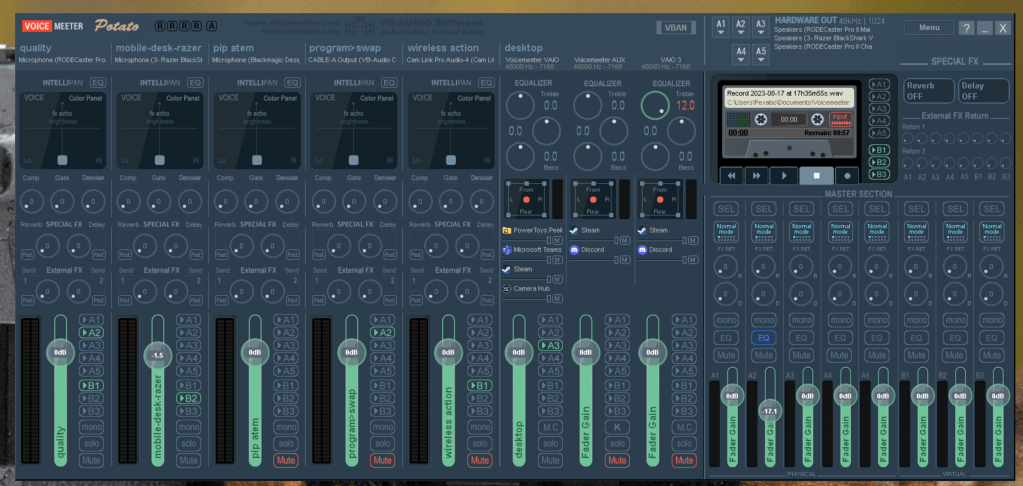Click the recorded file name display
Screen dimensions: 1023x486
pos(789,98)
